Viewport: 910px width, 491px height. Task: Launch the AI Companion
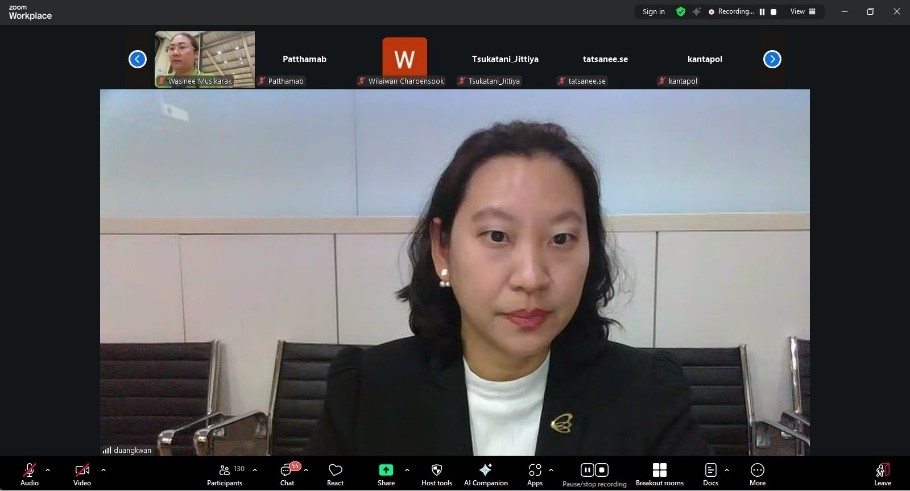coord(485,470)
